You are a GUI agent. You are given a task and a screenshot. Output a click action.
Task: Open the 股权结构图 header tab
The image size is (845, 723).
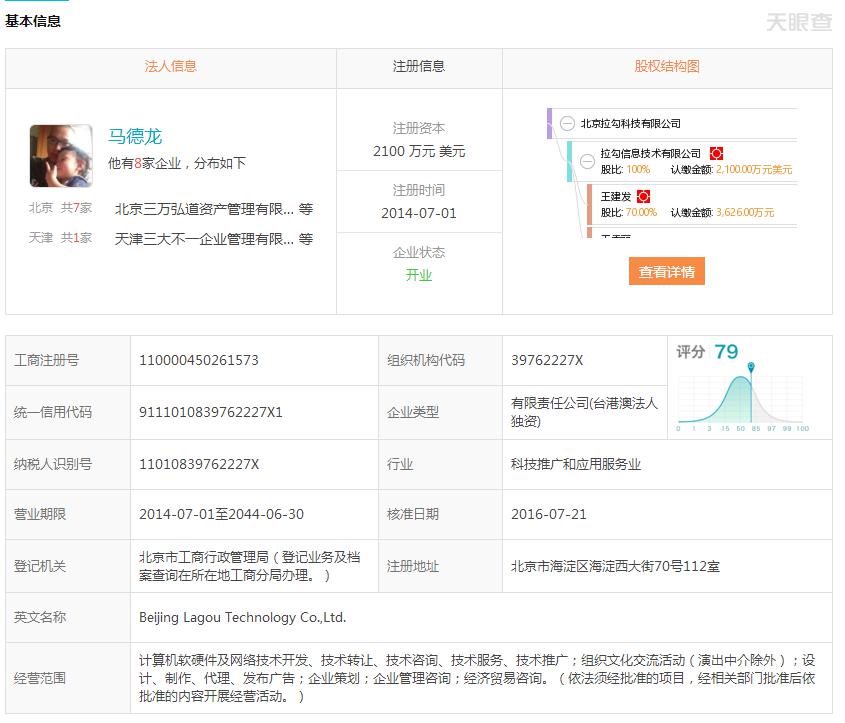pos(667,66)
